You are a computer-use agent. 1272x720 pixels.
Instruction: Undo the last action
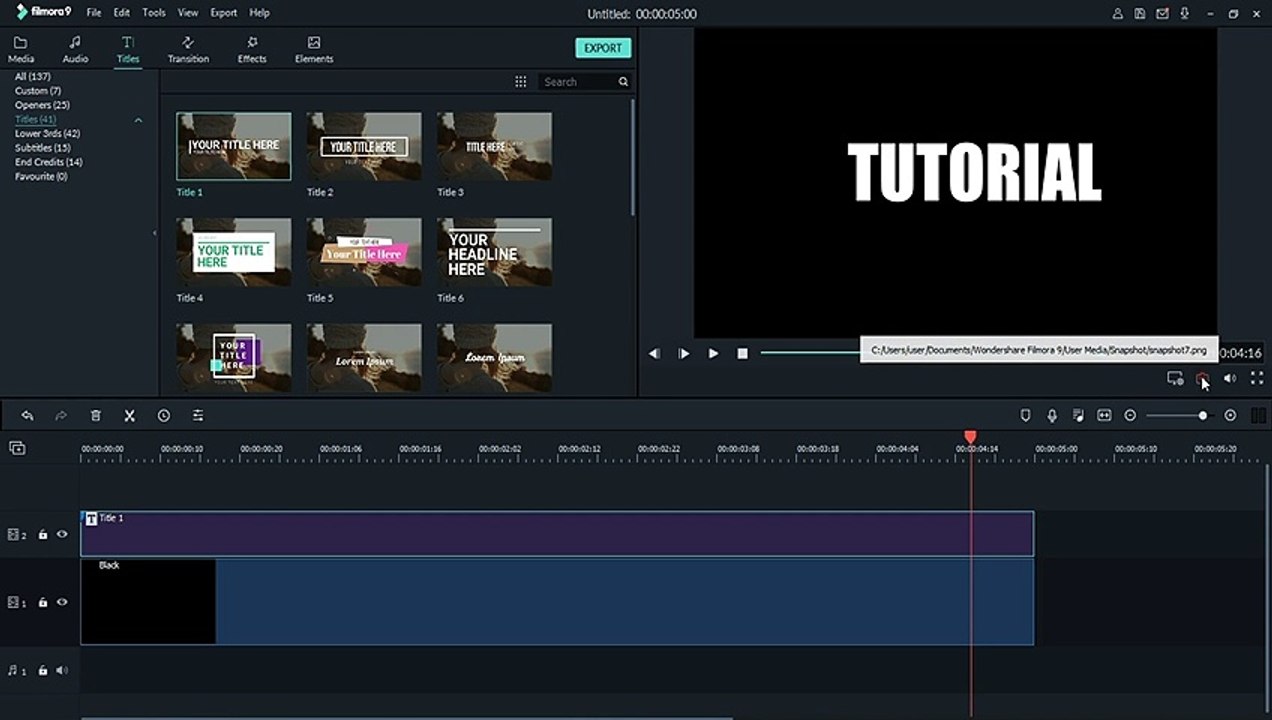click(27, 415)
